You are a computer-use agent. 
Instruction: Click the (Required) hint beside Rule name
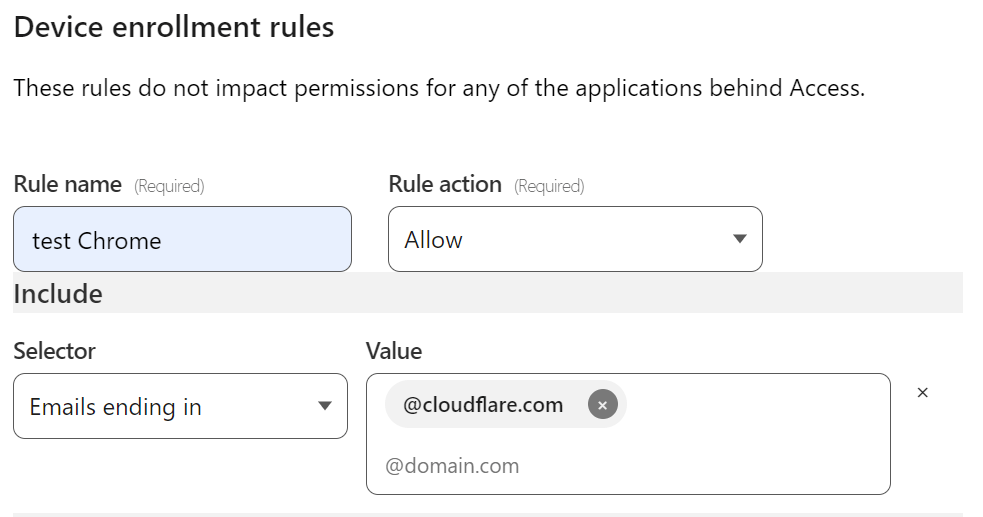pyautogui.click(x=169, y=186)
